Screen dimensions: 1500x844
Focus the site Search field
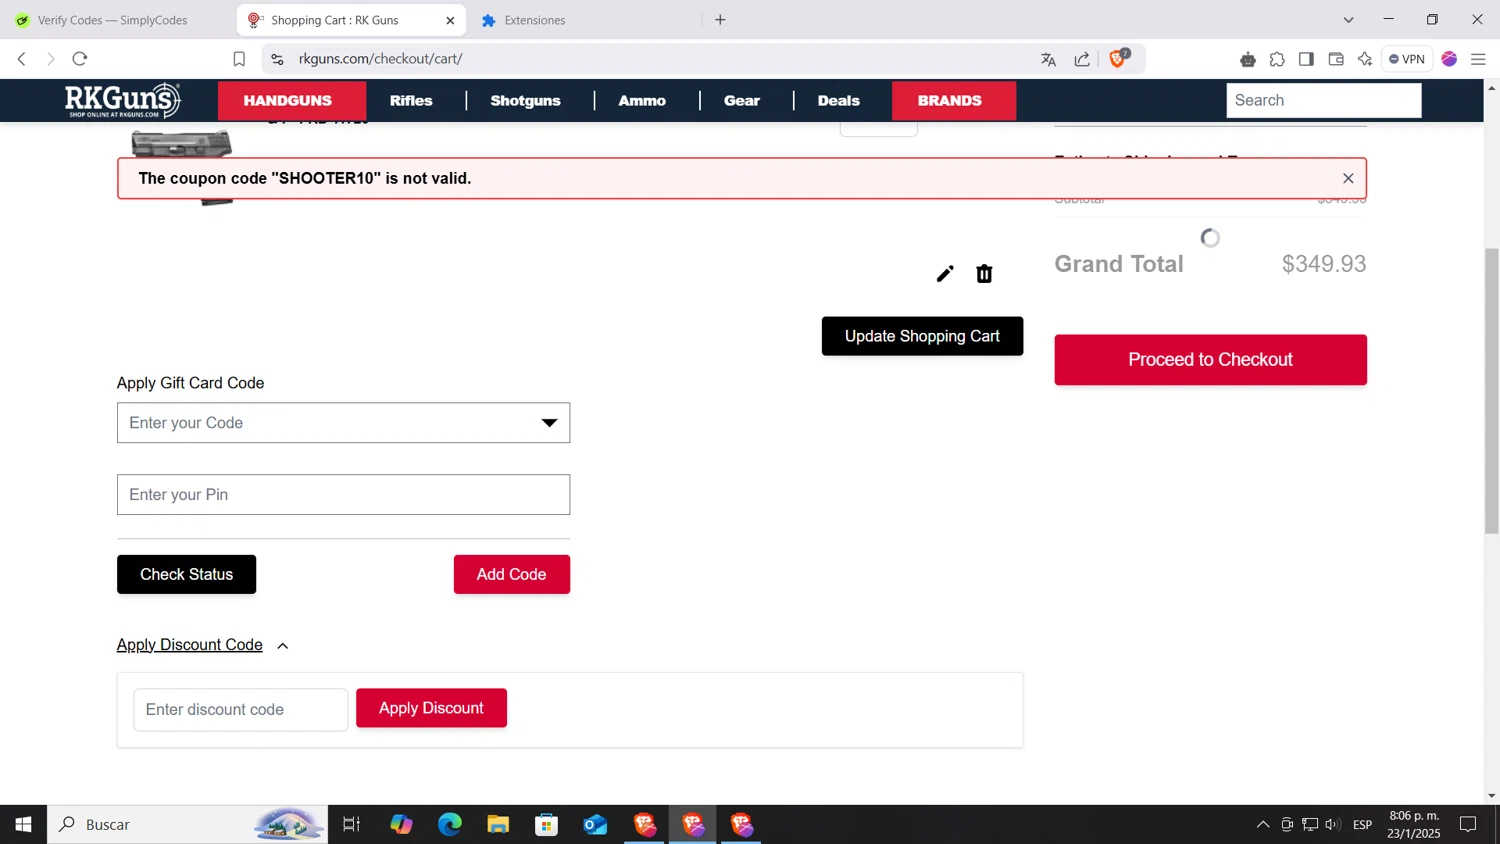coord(1323,100)
